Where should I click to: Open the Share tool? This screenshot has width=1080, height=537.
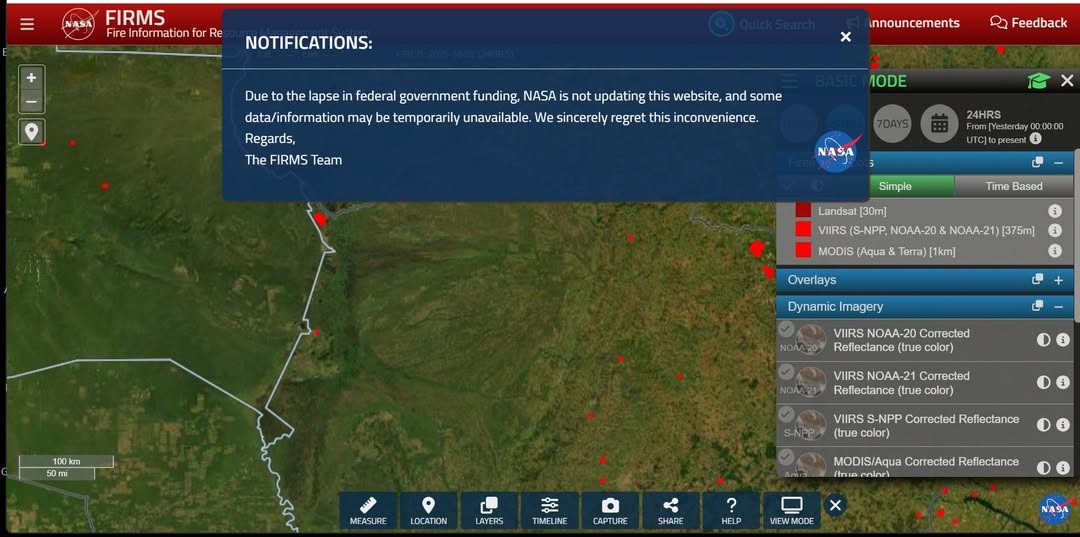click(x=671, y=510)
